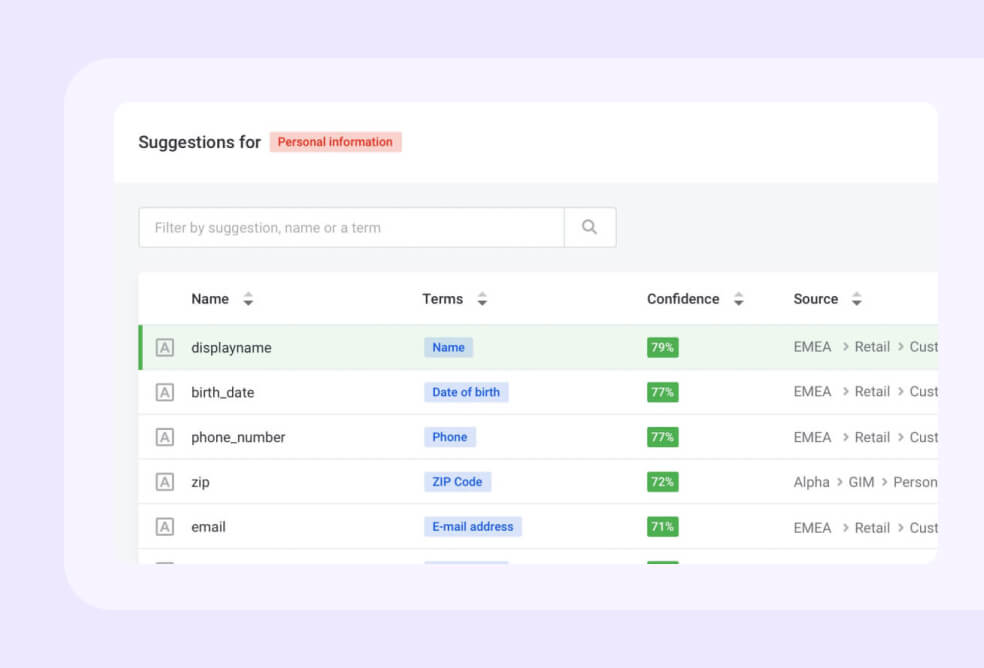This screenshot has width=984, height=668.
Task: Click the attribute icon beside zip
Action: [x=165, y=482]
